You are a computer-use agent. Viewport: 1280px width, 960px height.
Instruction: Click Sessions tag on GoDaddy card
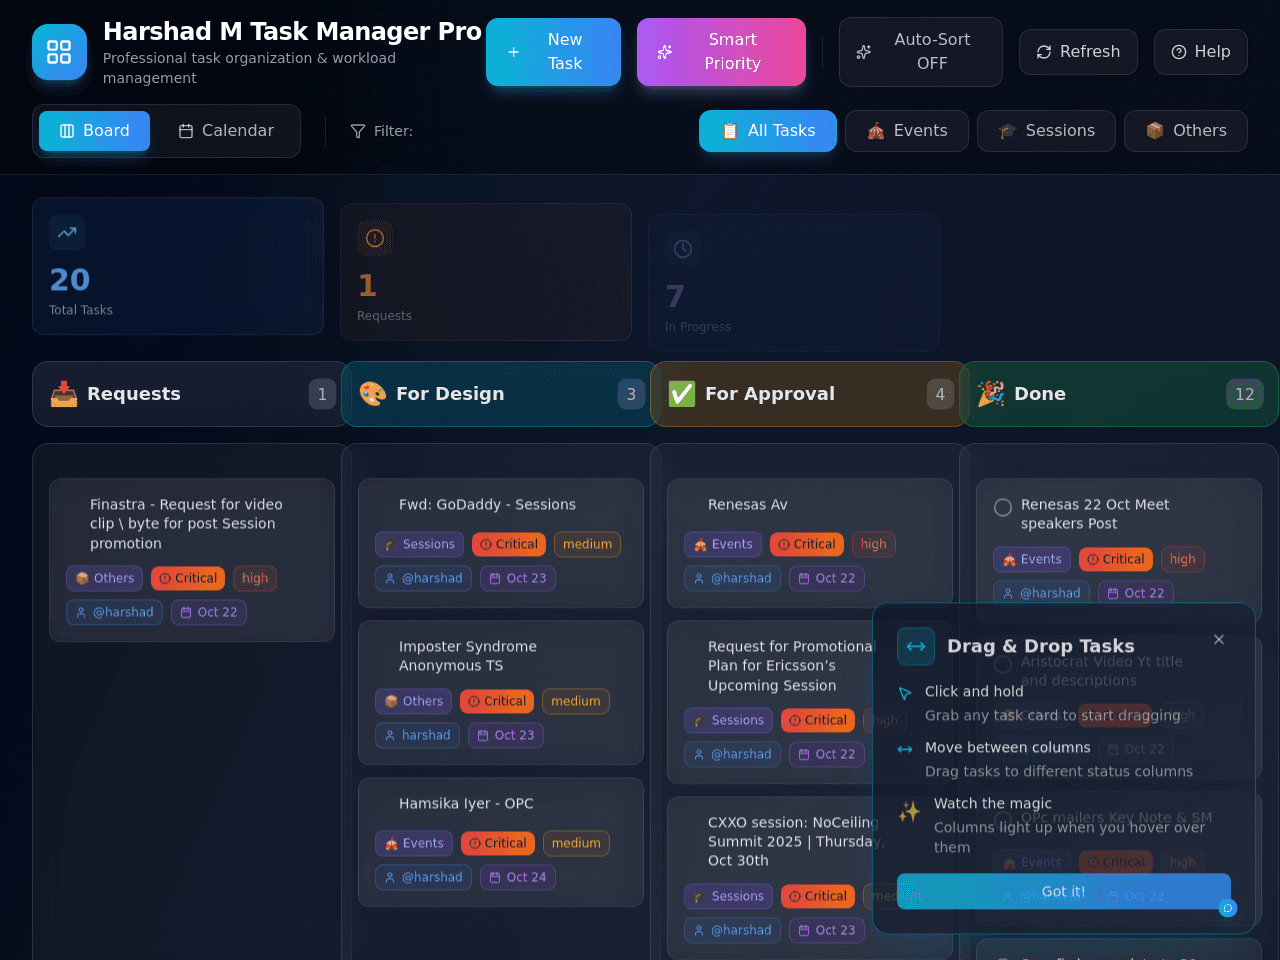[419, 544]
